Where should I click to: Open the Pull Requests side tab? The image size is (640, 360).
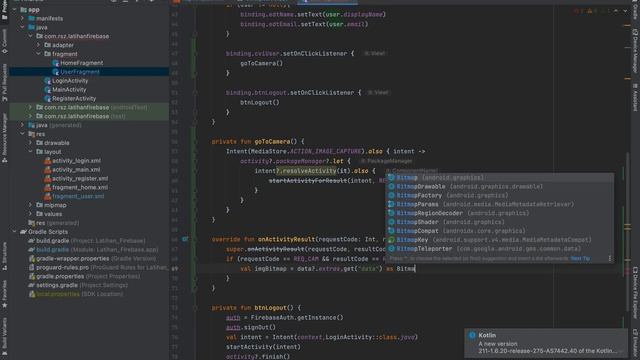pos(4,82)
